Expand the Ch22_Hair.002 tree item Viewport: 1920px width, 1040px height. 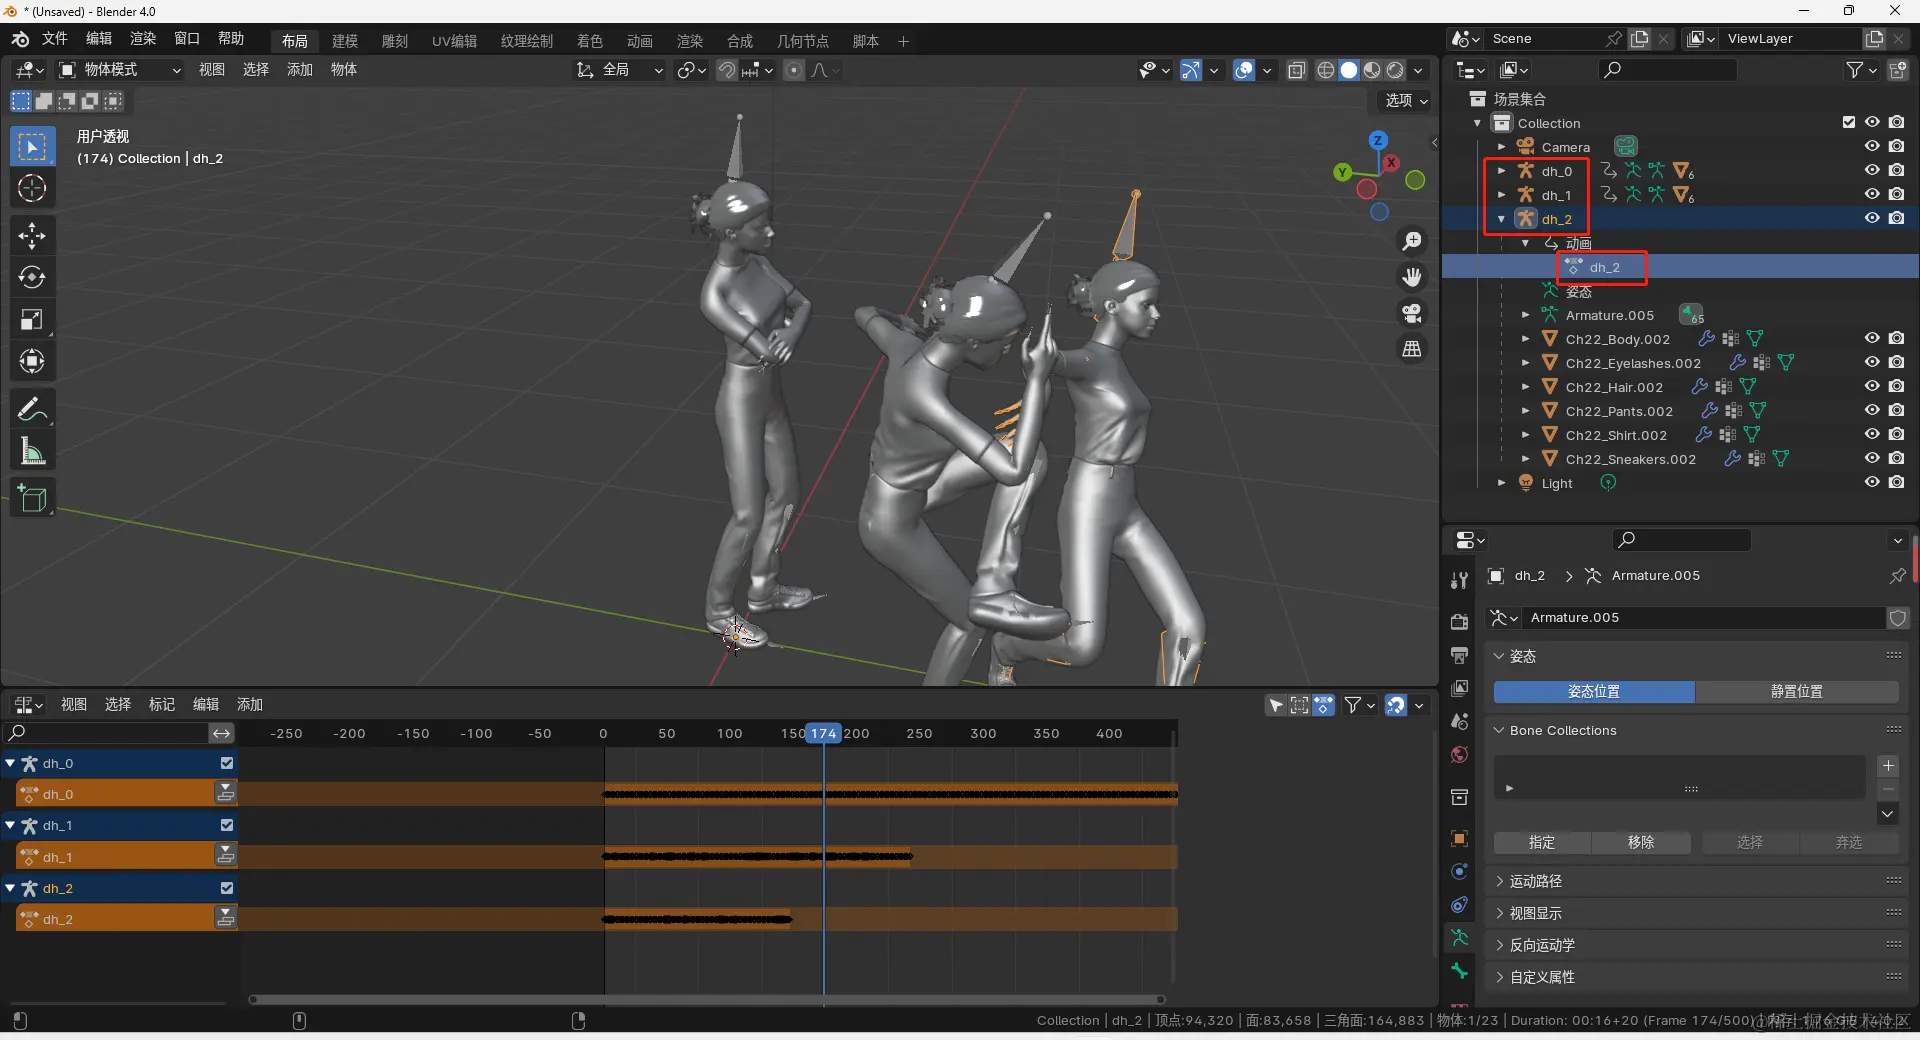click(1525, 387)
